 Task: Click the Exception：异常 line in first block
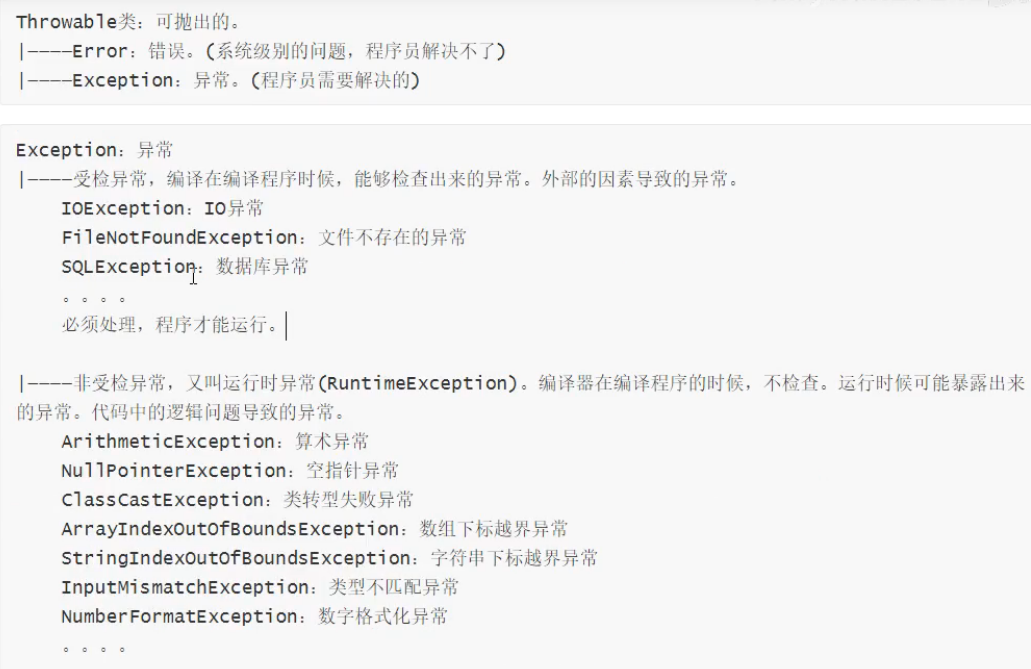[x=218, y=80]
